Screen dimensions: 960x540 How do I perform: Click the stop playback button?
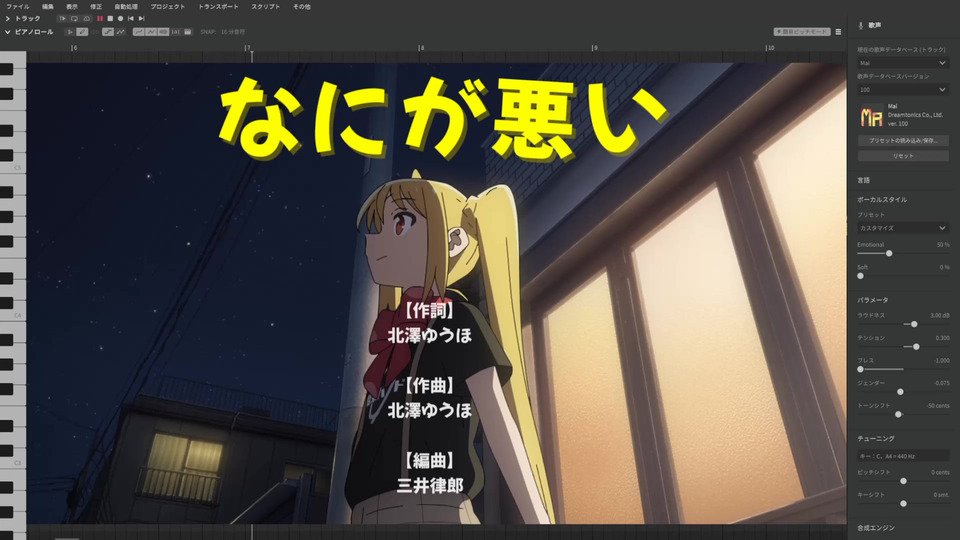pyautogui.click(x=110, y=19)
